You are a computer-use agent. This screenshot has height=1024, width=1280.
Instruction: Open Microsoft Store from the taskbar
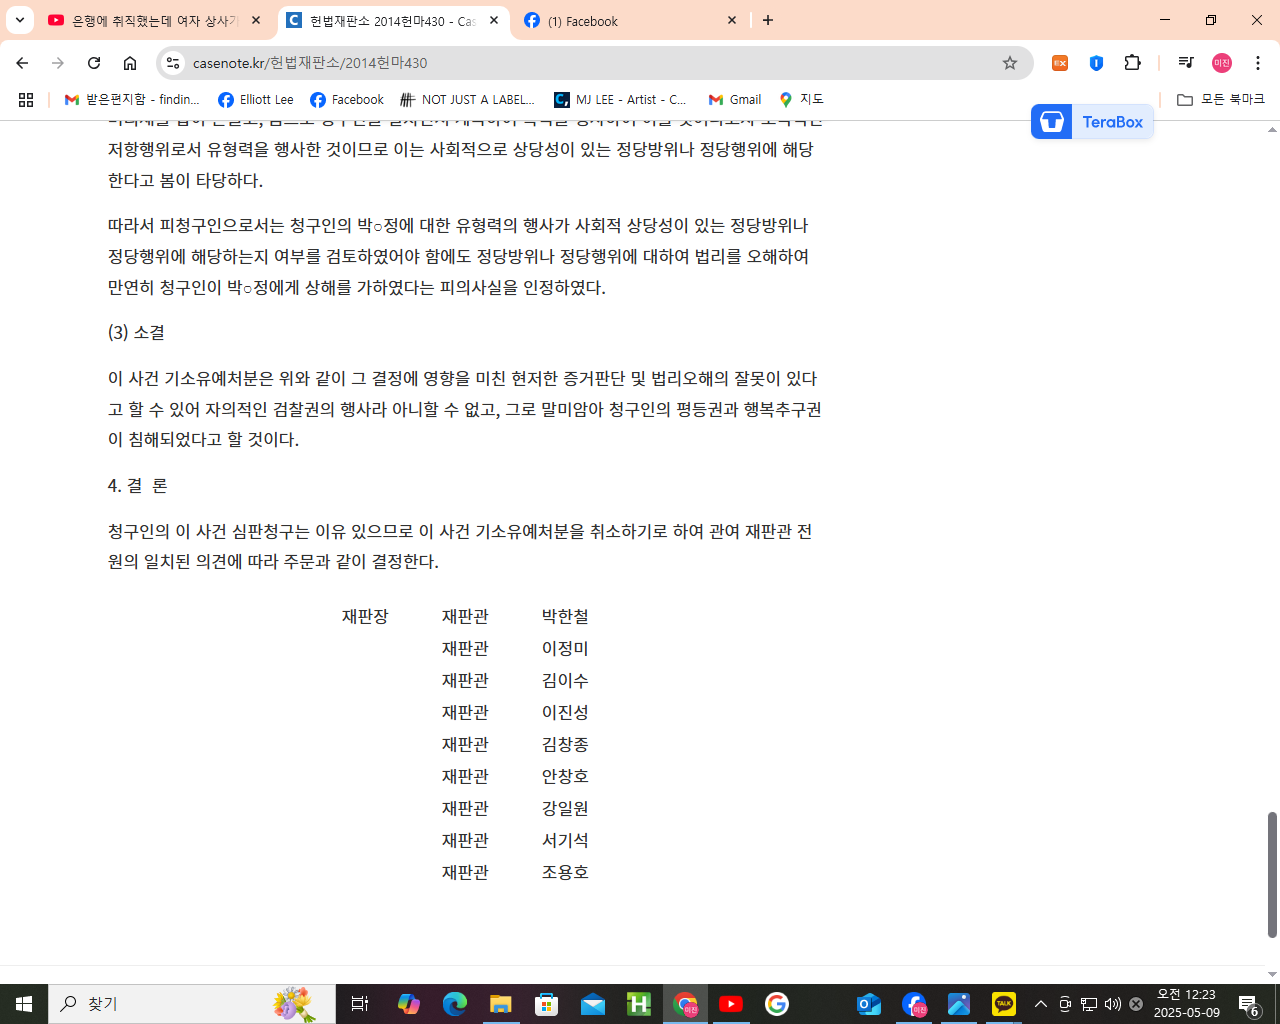(x=547, y=1004)
